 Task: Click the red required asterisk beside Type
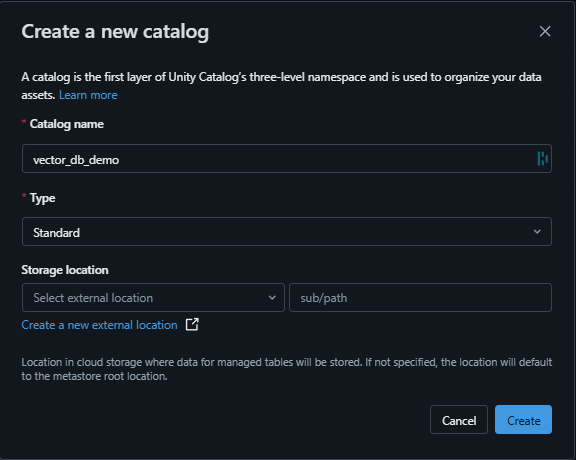coord(24,195)
